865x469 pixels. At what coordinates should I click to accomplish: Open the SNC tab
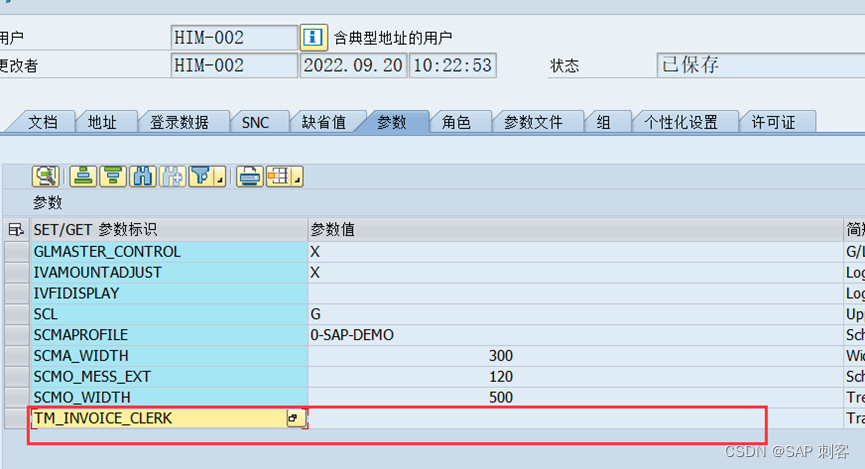[x=255, y=122]
